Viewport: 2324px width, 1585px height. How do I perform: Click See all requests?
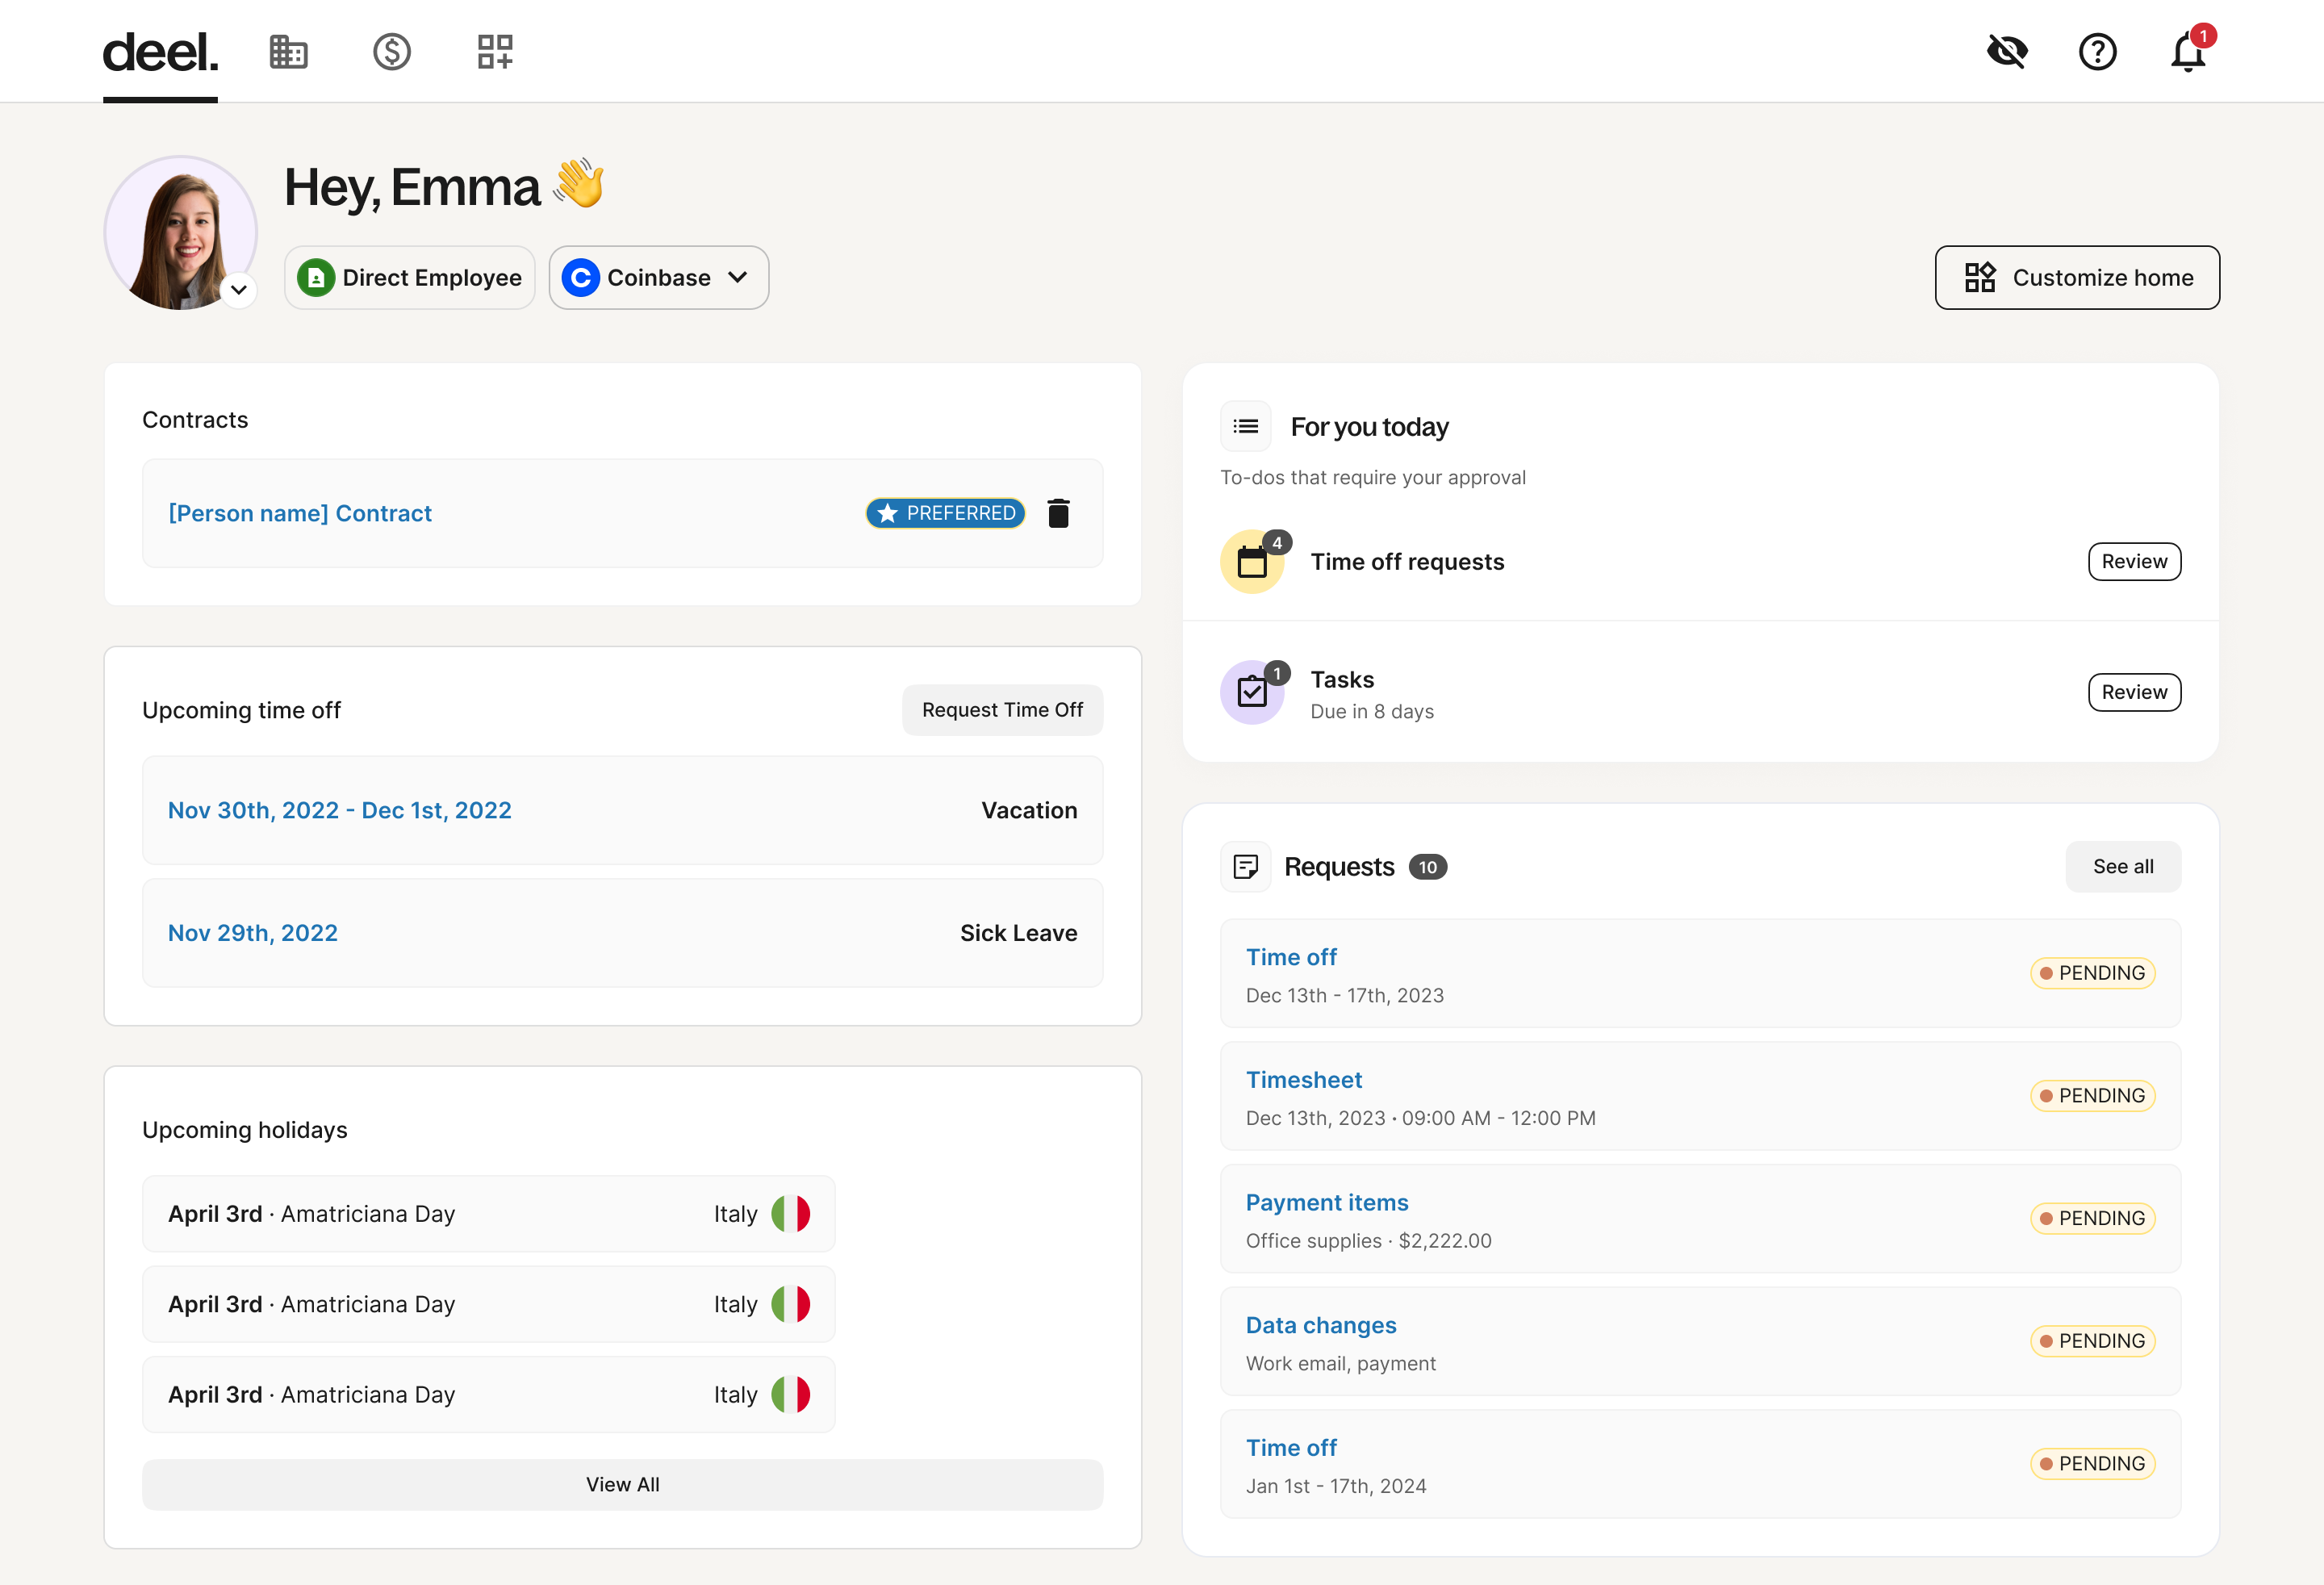point(2122,867)
